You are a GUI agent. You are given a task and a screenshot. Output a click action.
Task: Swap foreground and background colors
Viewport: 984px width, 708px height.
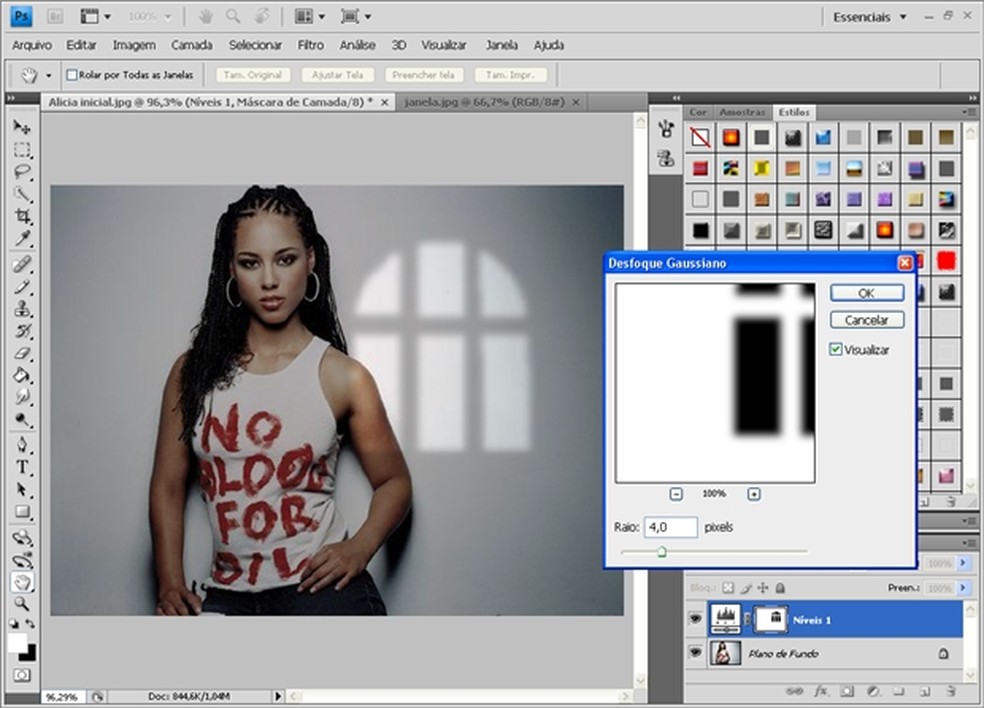[30, 623]
